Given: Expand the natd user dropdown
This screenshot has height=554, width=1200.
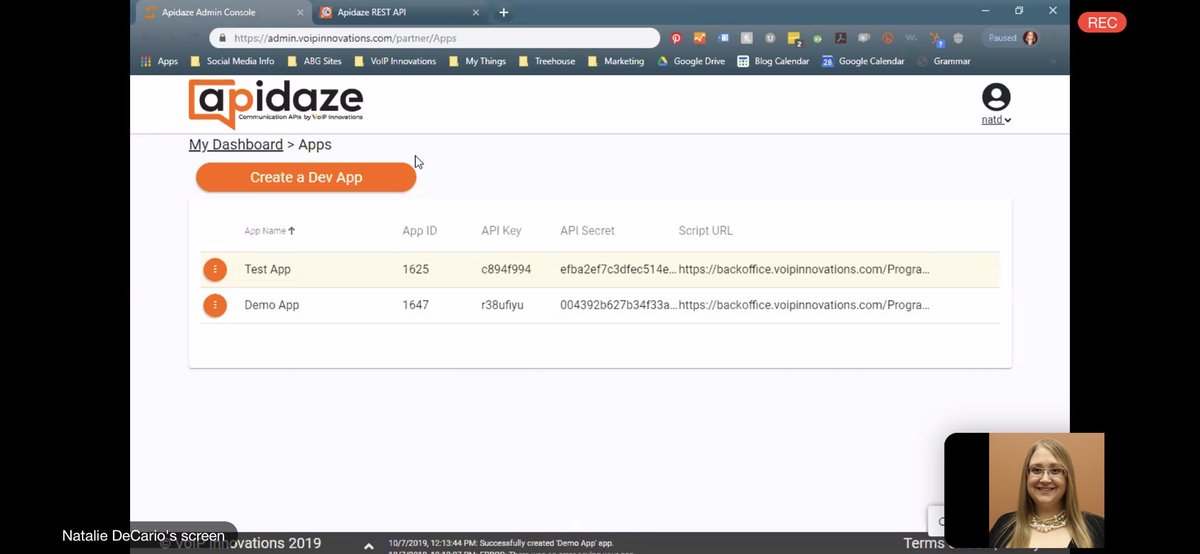Looking at the screenshot, I should (996, 120).
